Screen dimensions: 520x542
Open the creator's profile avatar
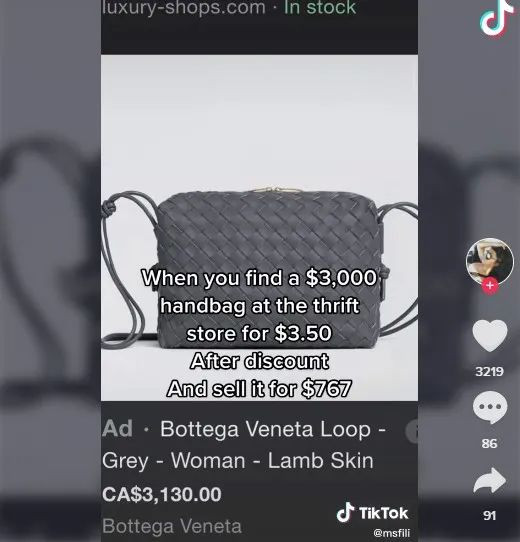click(x=490, y=261)
